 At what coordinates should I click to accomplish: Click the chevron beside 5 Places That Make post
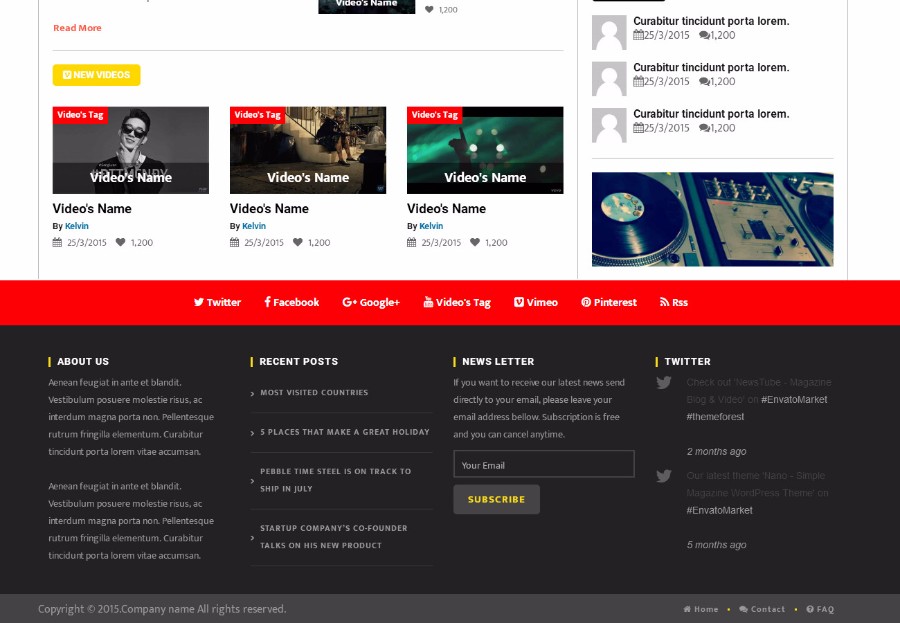[x=253, y=433]
